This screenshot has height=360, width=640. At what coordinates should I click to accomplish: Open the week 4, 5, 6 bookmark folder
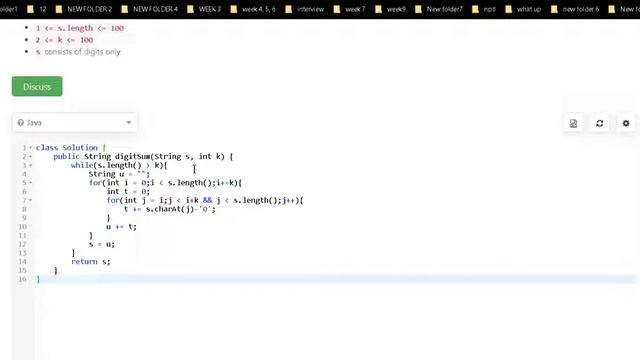(x=253, y=9)
